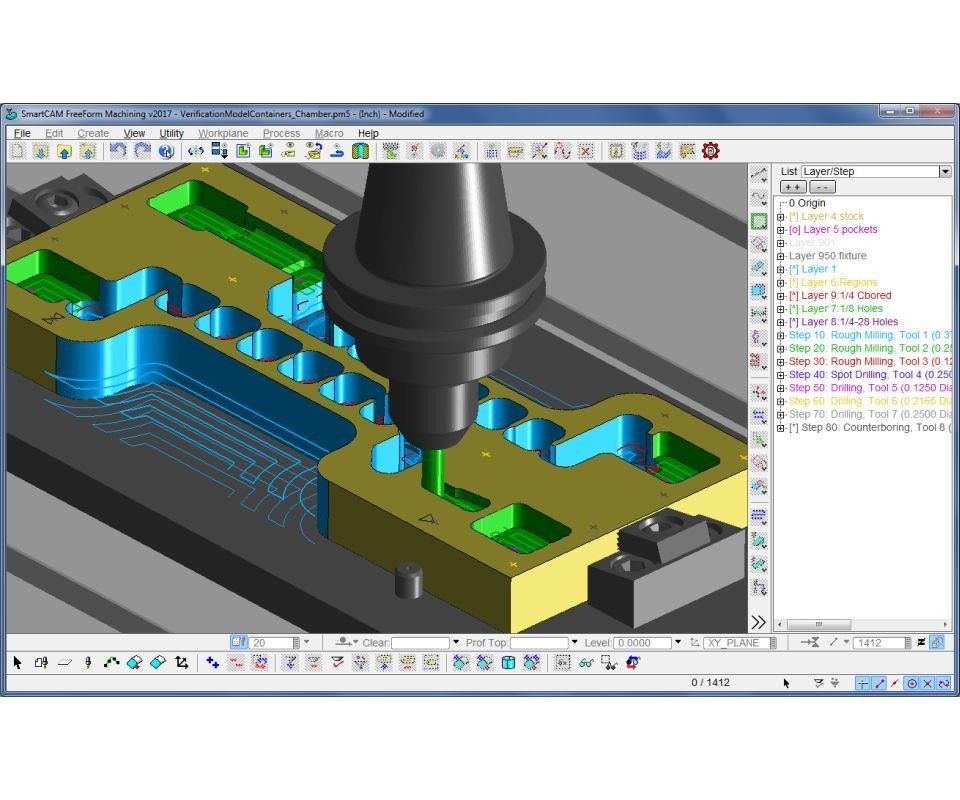Toggle the last snap button in status bar
This screenshot has height=800, width=960.
click(x=944, y=683)
